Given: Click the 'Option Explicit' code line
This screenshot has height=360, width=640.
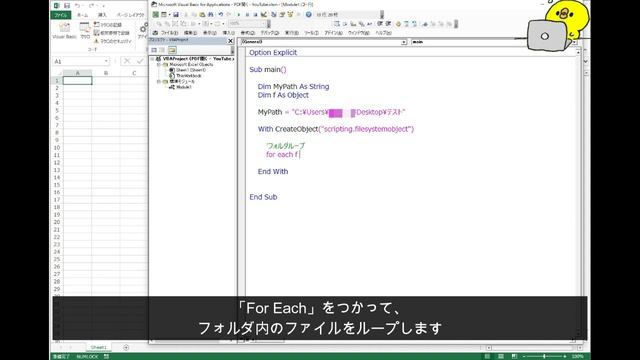Looking at the screenshot, I should (x=273, y=52).
